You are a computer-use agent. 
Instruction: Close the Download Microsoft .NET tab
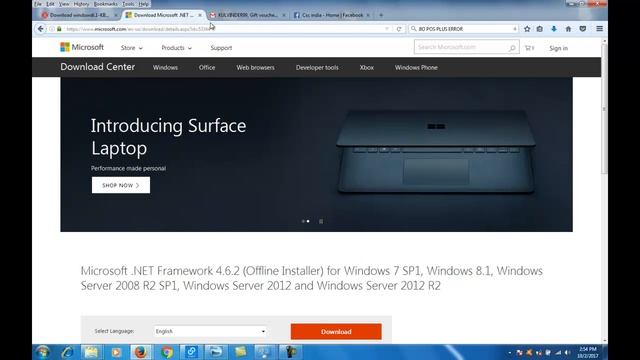click(200, 15)
